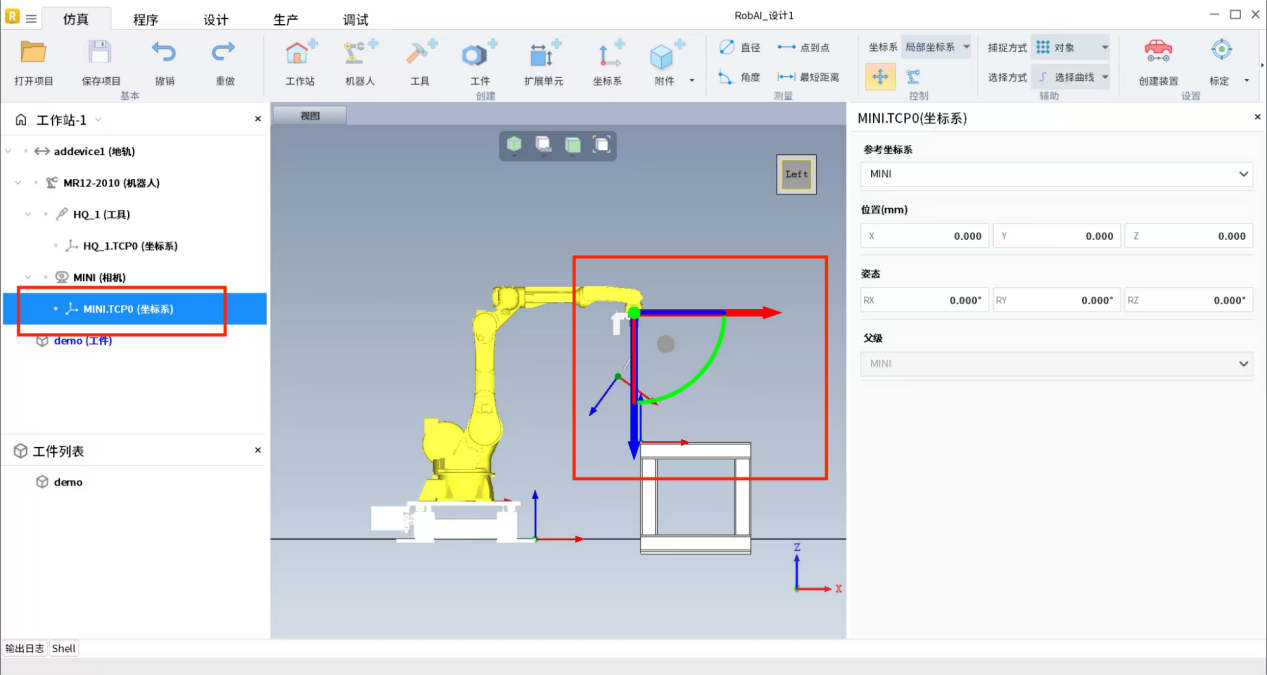Screen dimensions: 1267x675
Task: Click the 点到点 measurement button
Action: 803,47
